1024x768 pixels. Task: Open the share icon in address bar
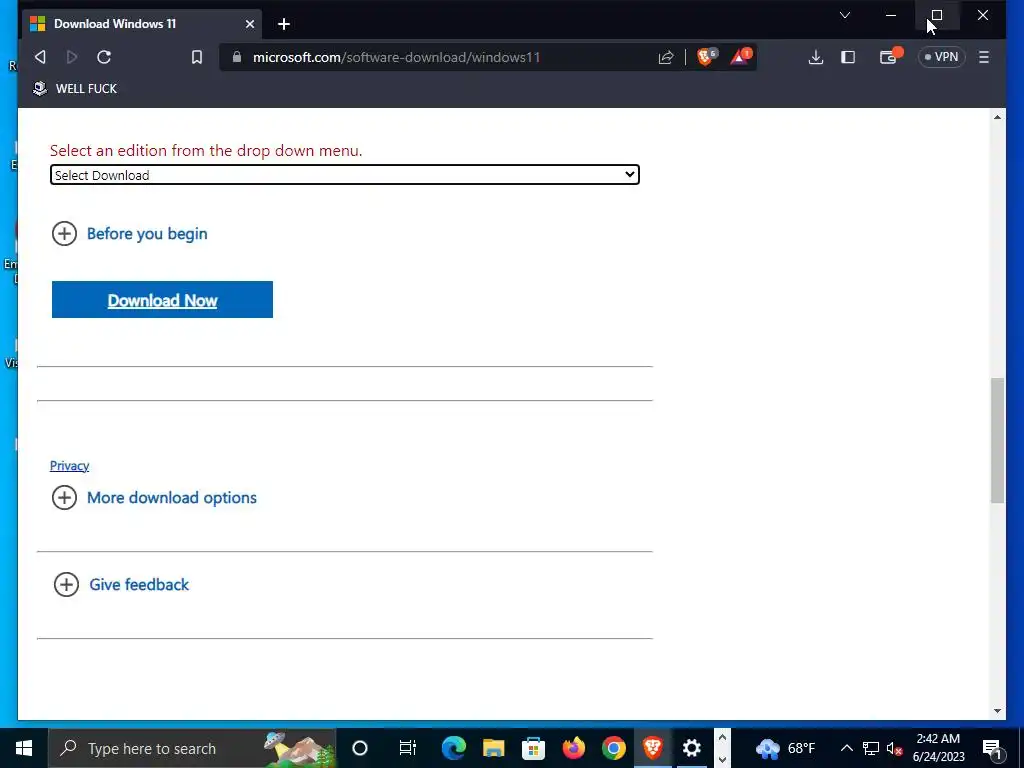tap(665, 57)
